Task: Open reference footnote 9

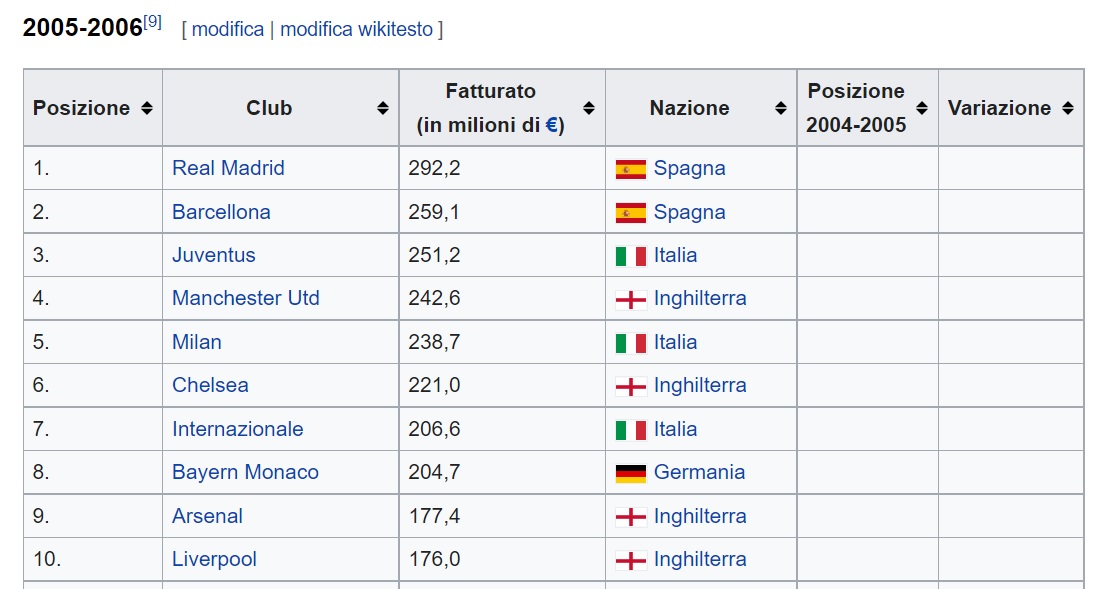Action: point(153,22)
